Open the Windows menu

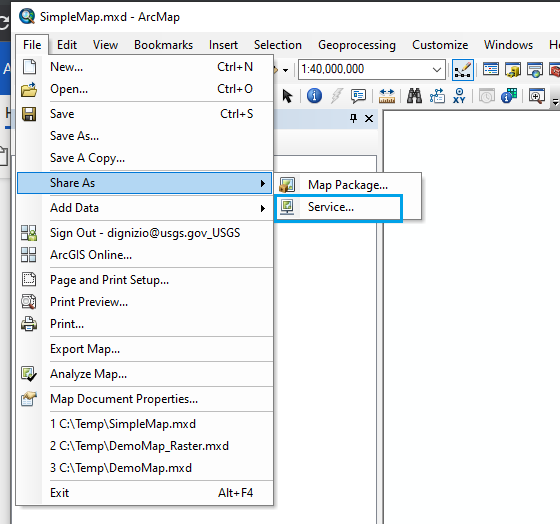tap(508, 45)
